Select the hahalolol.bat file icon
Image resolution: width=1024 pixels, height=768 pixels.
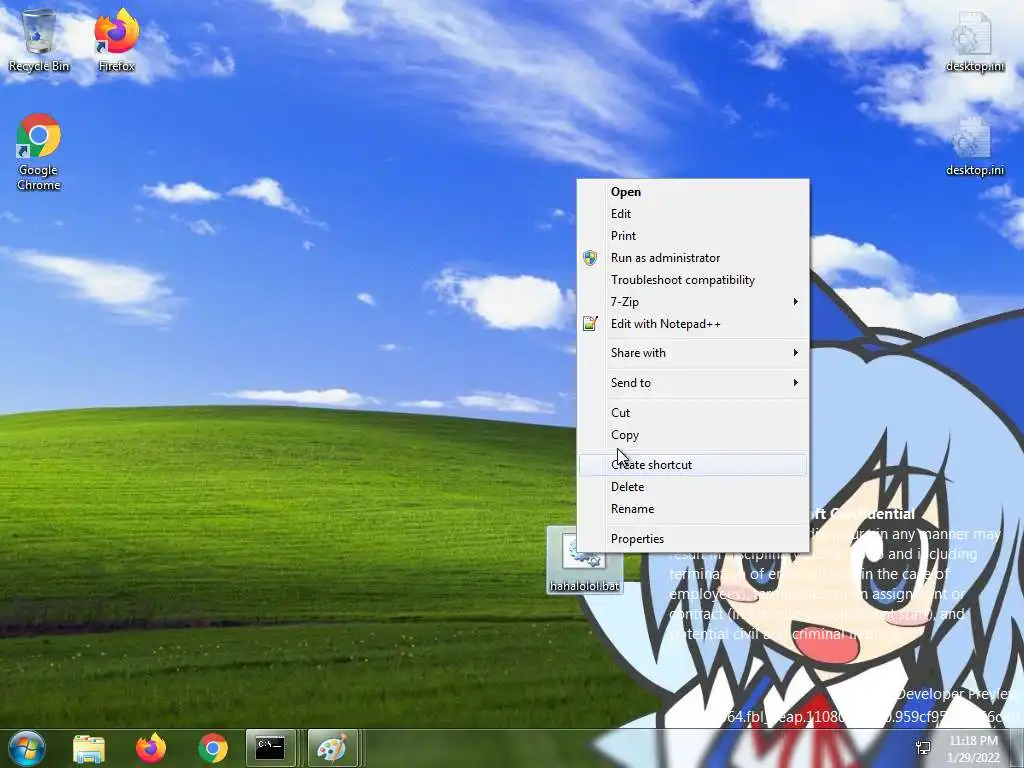point(584,560)
